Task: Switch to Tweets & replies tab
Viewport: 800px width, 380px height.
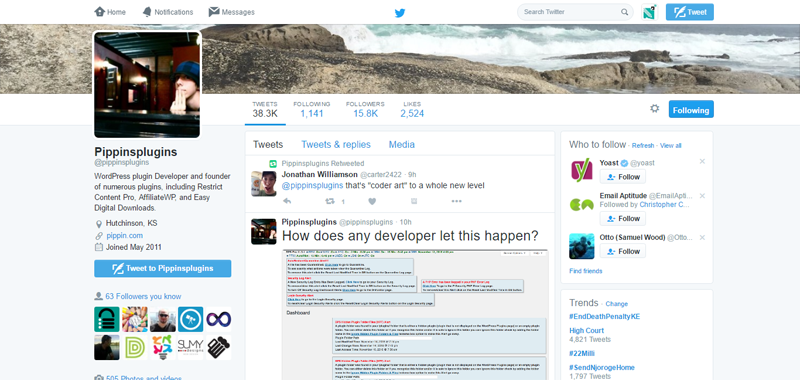Action: (336, 144)
